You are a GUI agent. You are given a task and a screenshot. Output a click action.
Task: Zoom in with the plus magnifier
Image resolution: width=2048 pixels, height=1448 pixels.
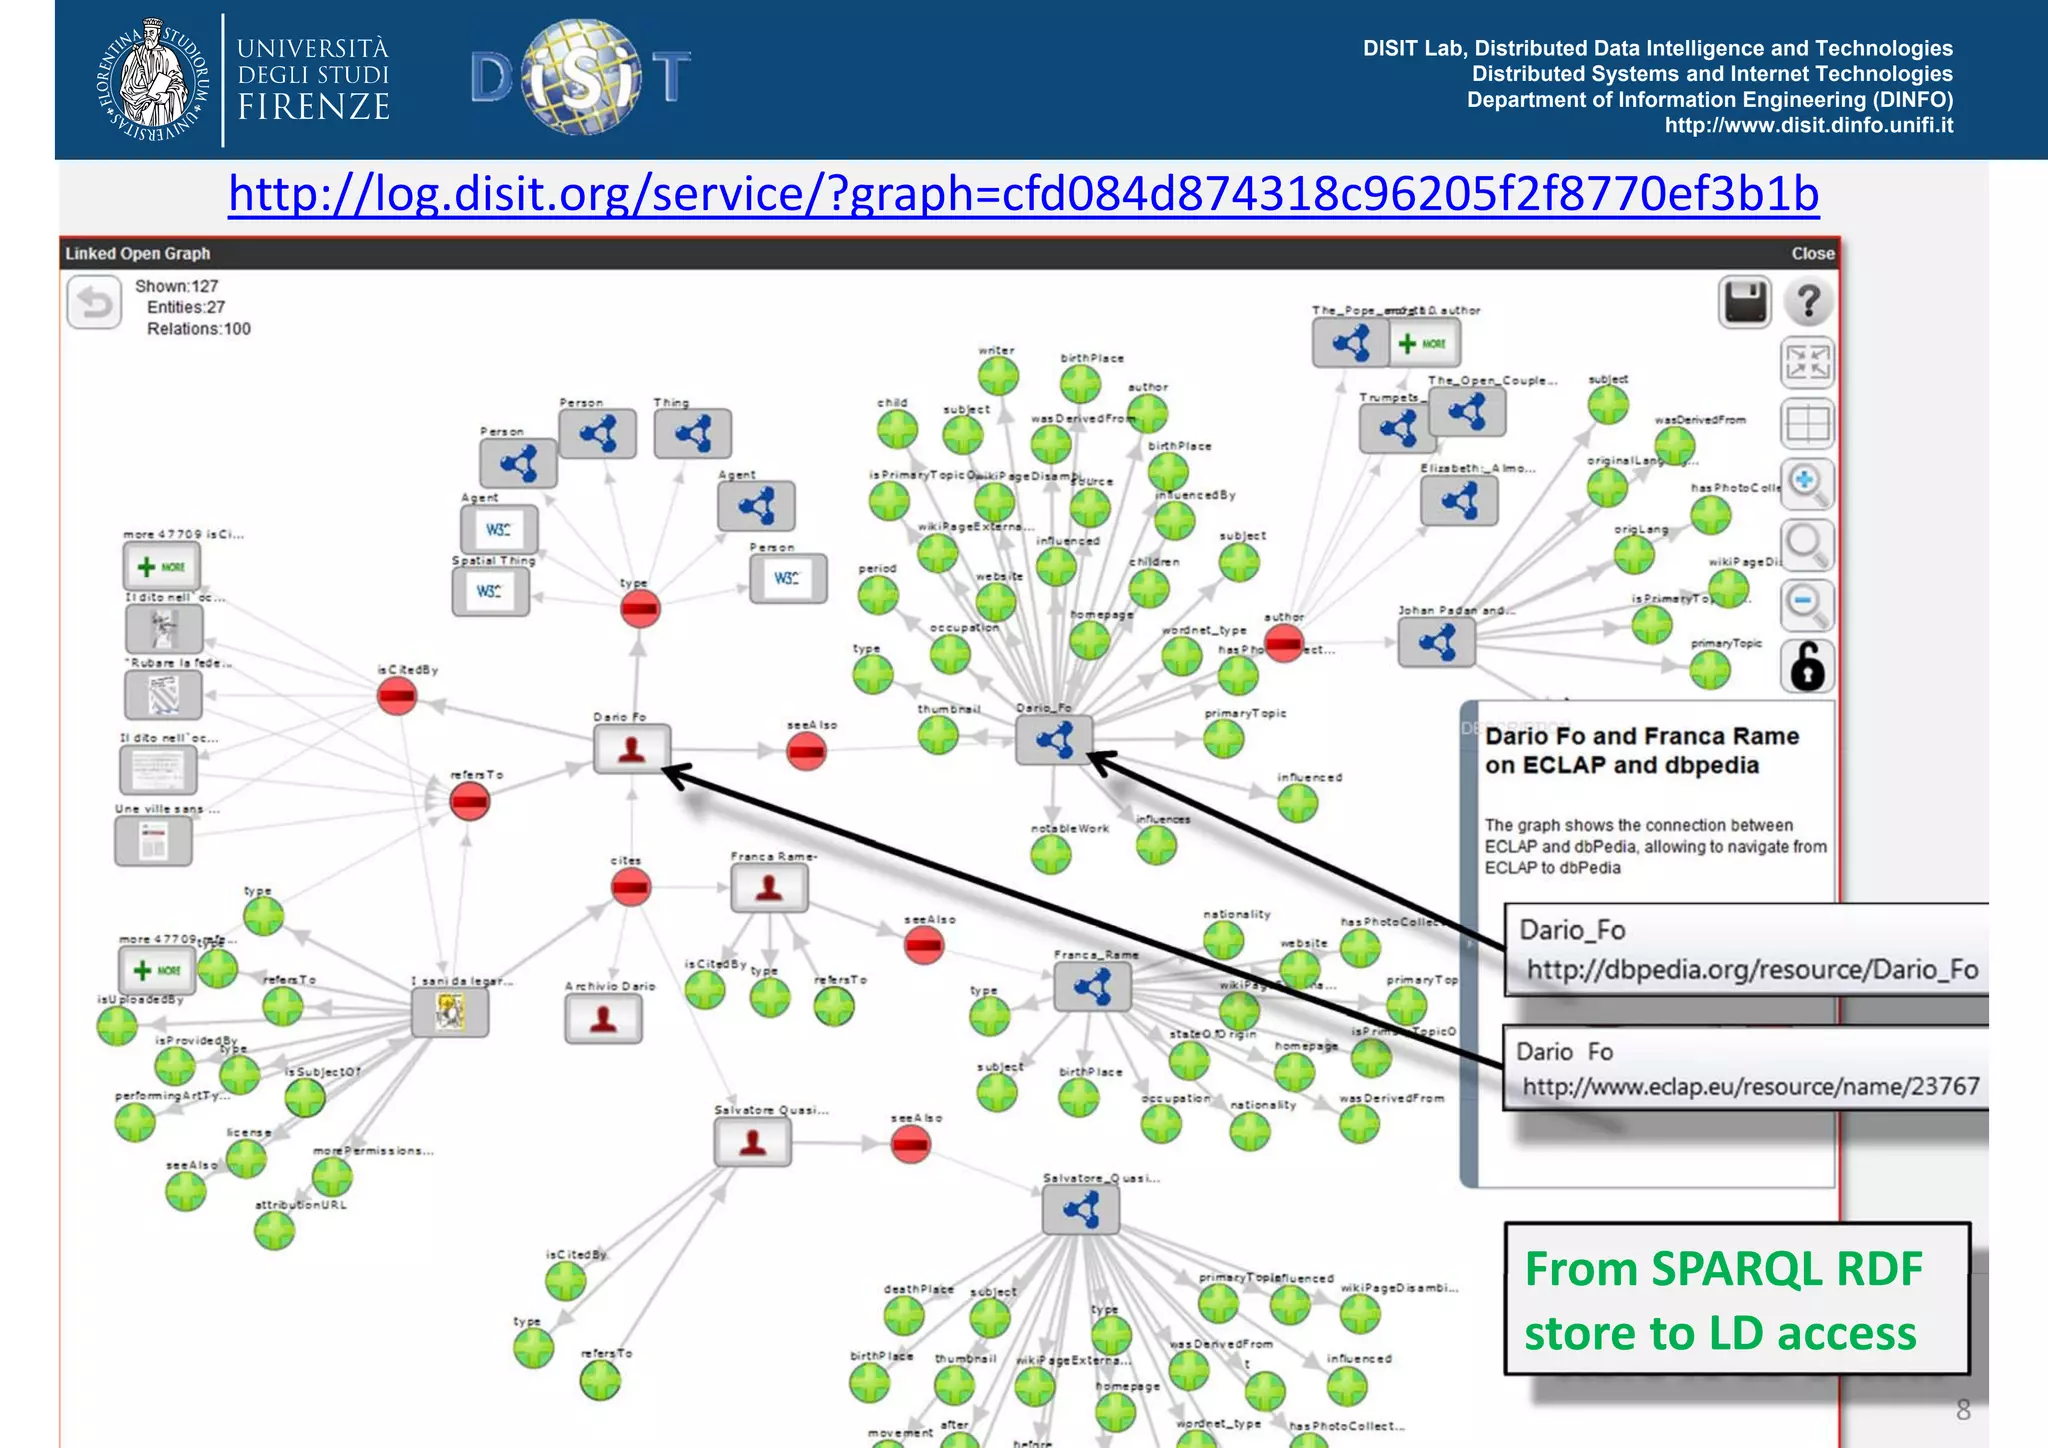point(1808,484)
